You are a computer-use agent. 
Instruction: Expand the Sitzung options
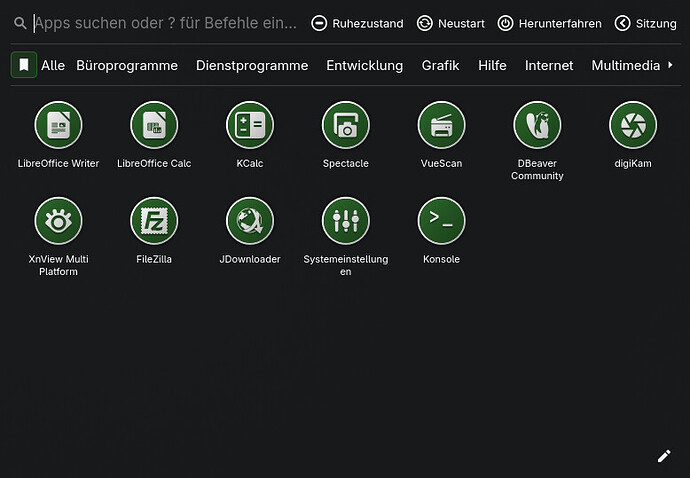(645, 23)
